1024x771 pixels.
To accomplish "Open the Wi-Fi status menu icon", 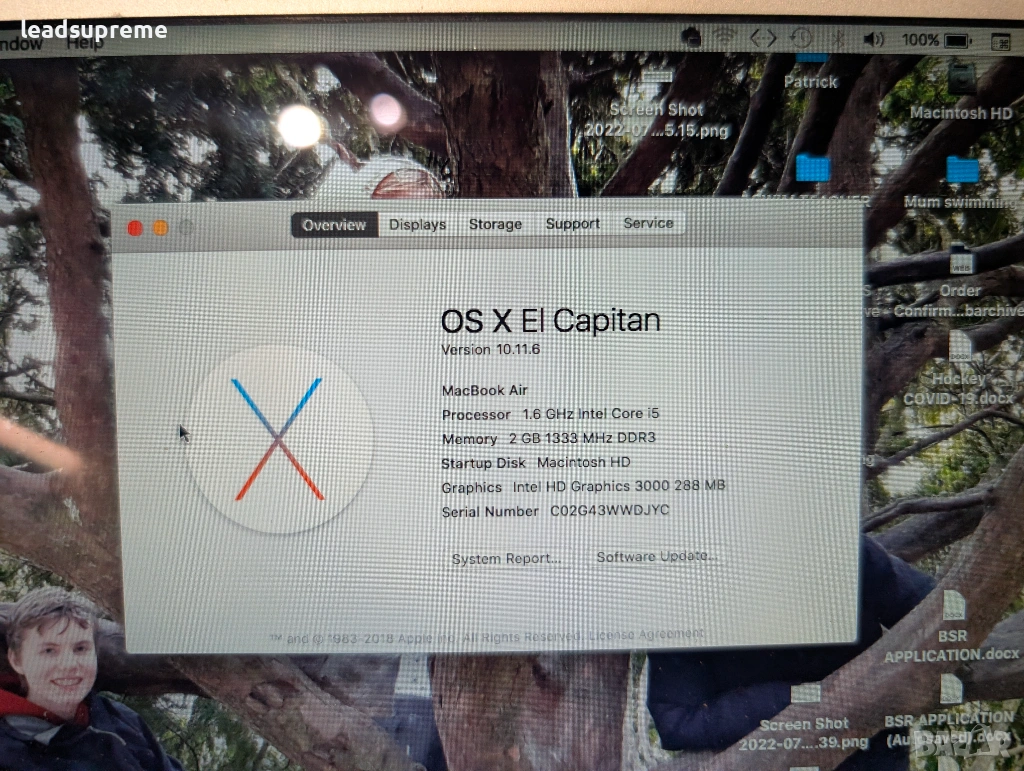I will (x=724, y=37).
